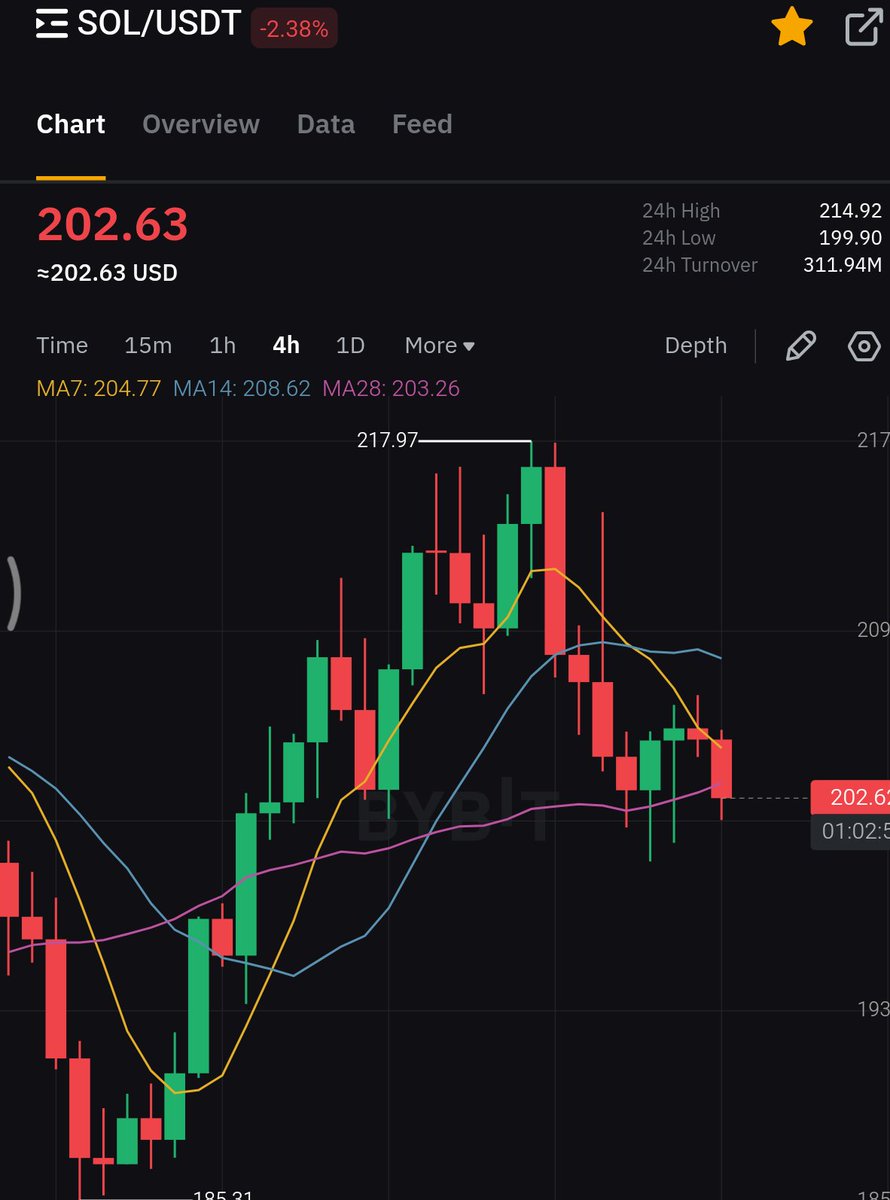Switch to the Overview tab
The width and height of the screenshot is (890, 1200).
[x=201, y=124]
